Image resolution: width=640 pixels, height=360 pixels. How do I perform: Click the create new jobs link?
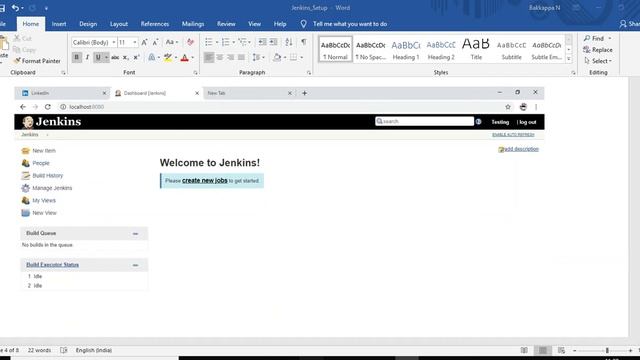click(204, 180)
